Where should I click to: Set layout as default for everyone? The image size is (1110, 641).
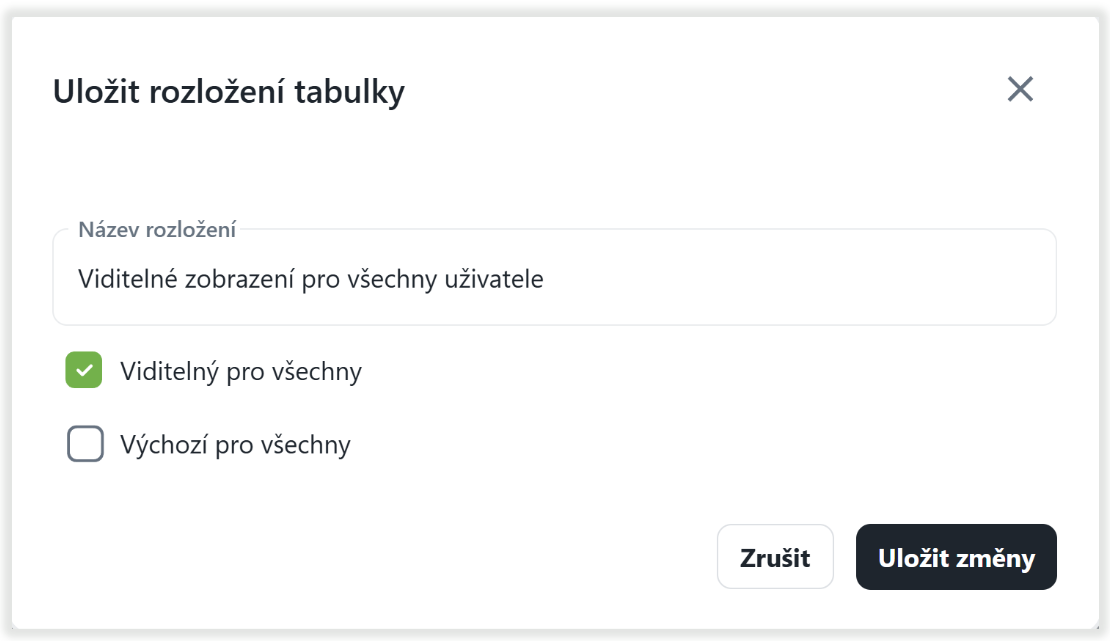click(x=85, y=443)
